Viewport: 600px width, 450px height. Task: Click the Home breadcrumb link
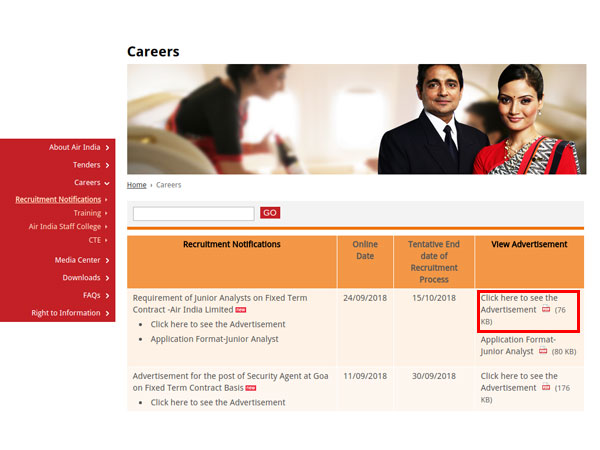click(x=137, y=185)
